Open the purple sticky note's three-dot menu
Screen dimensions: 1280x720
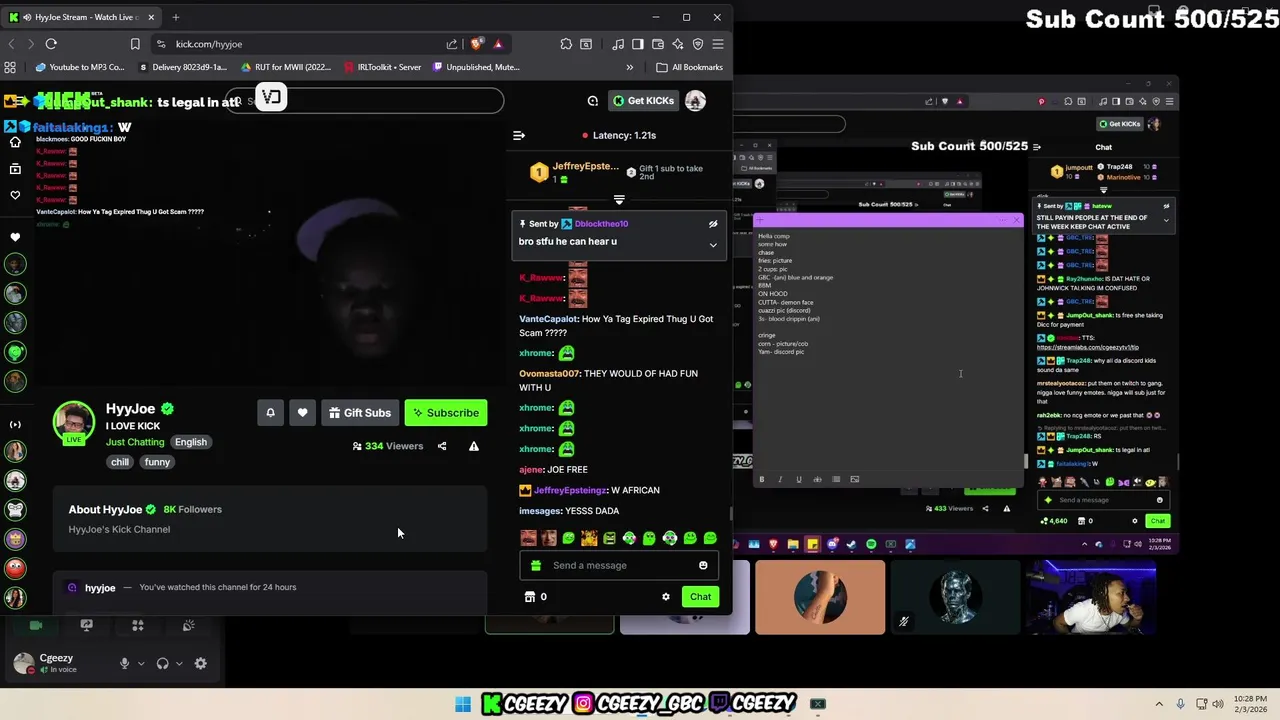[x=1003, y=220]
